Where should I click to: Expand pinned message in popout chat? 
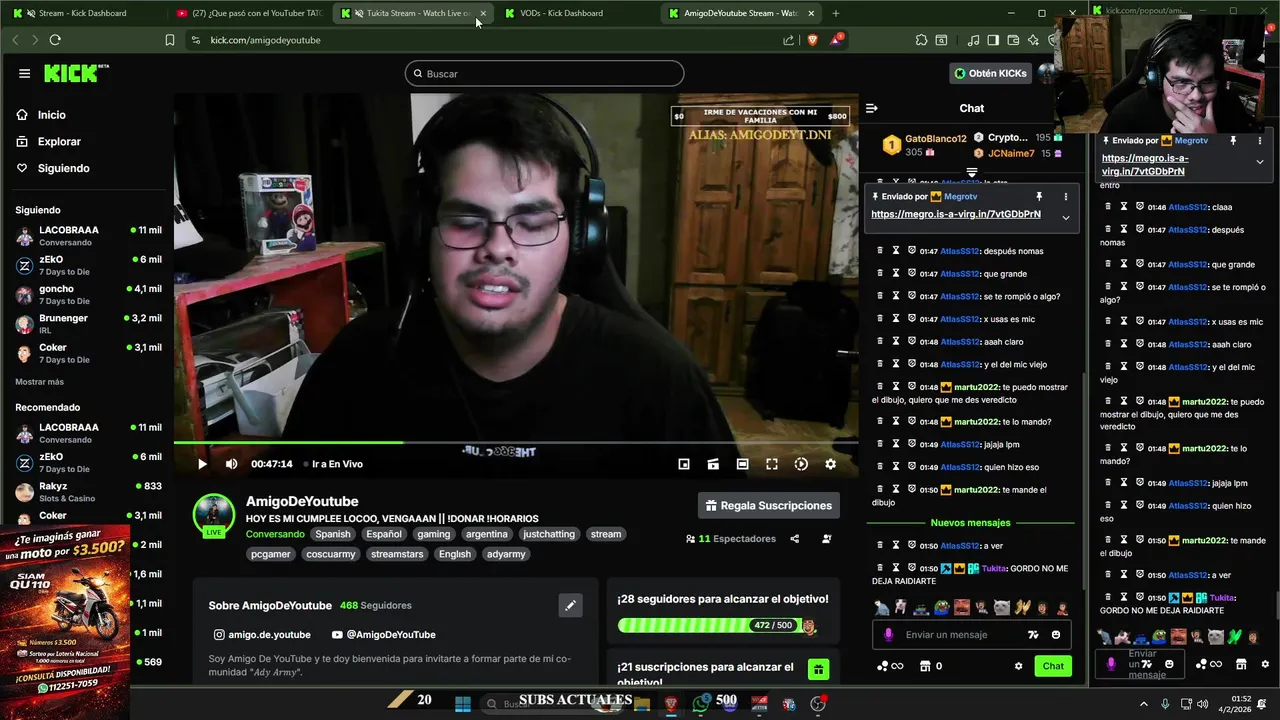coord(1259,161)
